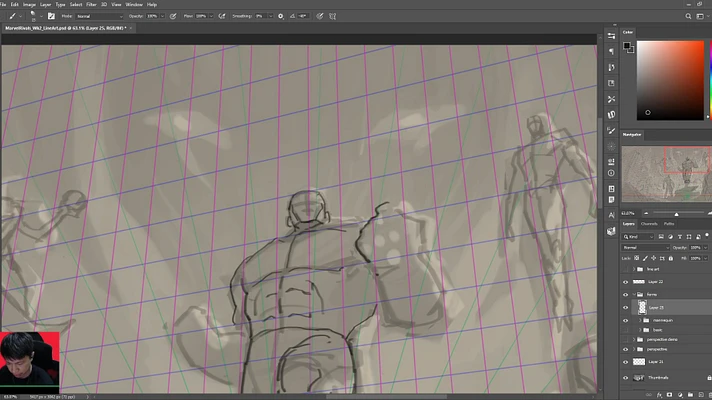Collapse the forms group
The image size is (712, 400).
[x=634, y=295]
